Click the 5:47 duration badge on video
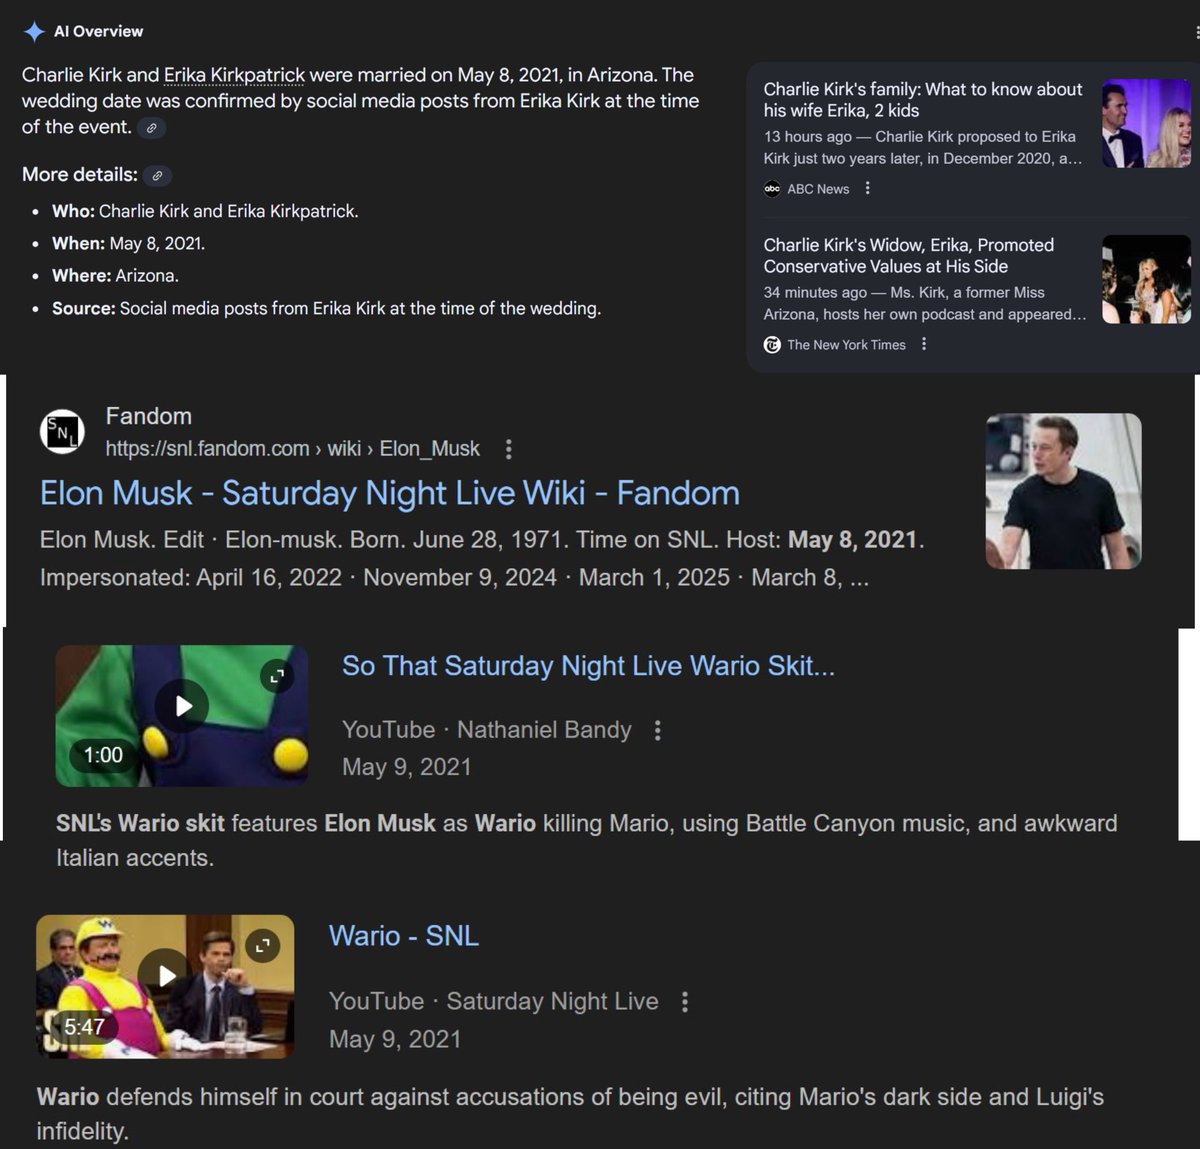The height and width of the screenshot is (1149, 1200). pyautogui.click(x=84, y=1026)
